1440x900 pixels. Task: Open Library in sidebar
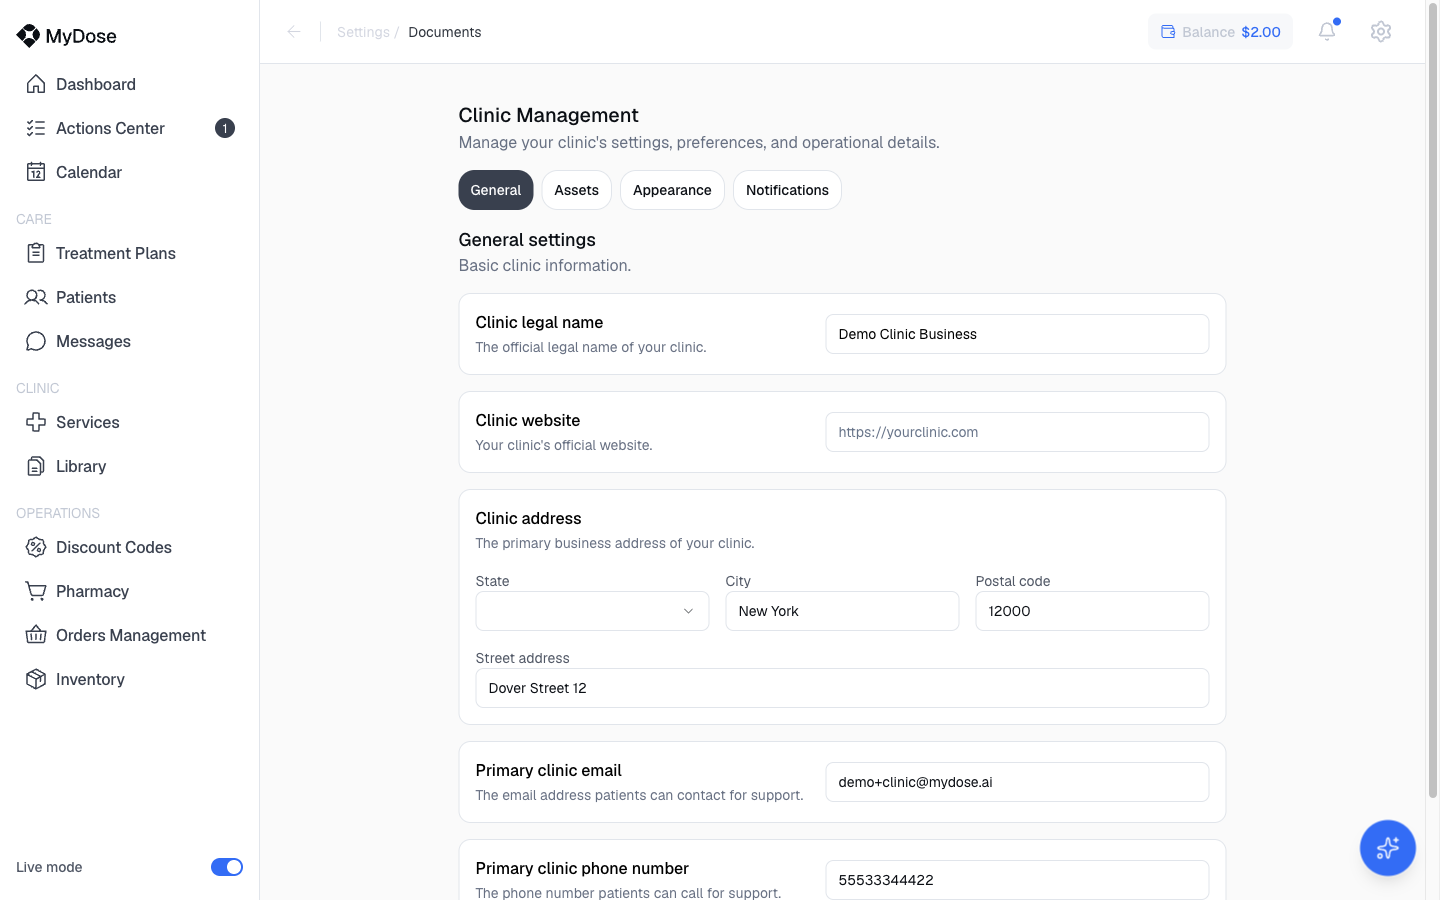tap(130, 466)
